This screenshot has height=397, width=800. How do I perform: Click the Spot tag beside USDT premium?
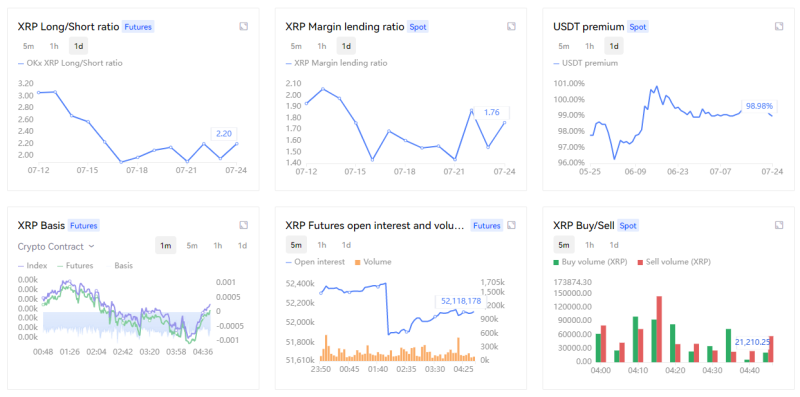click(x=638, y=27)
